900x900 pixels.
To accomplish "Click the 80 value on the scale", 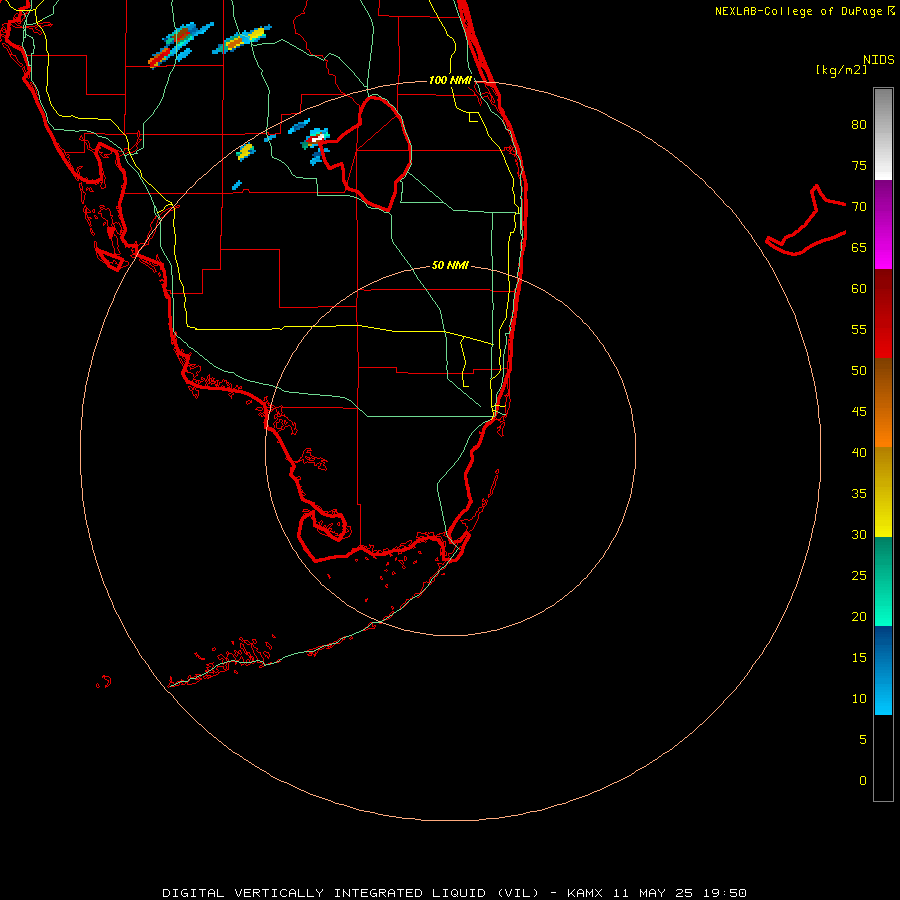I will tap(859, 125).
